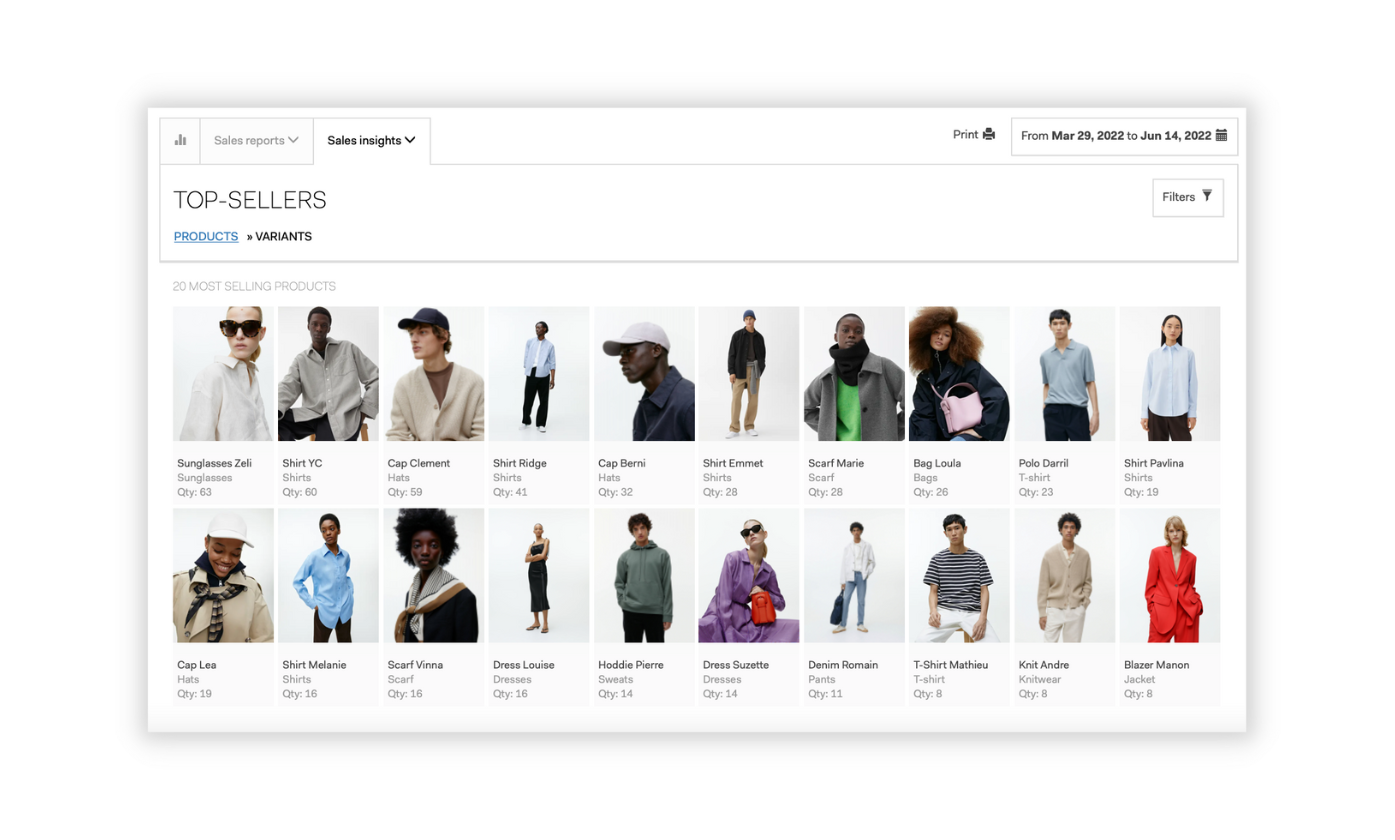The height and width of the screenshot is (840, 1395).
Task: Open the Denim Romain product image
Action: tap(854, 575)
